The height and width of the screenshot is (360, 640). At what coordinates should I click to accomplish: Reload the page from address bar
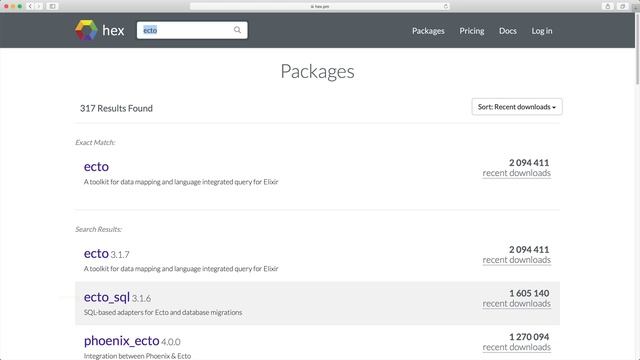pos(446,6)
